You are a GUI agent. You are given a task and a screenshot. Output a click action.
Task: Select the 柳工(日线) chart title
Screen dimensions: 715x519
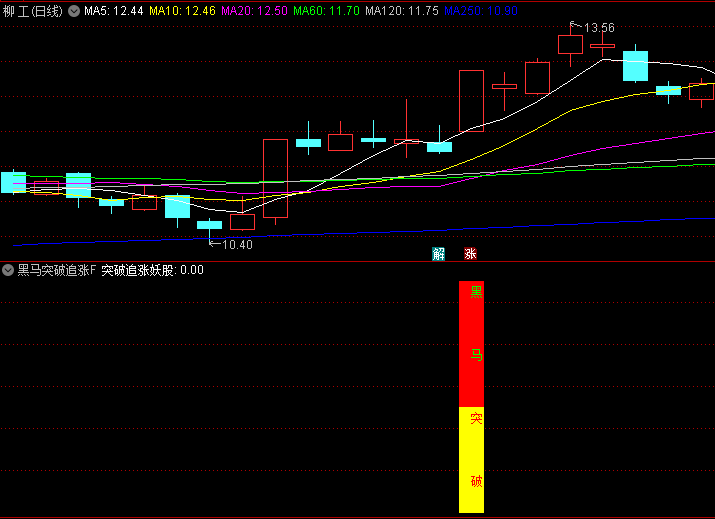pyautogui.click(x=33, y=11)
